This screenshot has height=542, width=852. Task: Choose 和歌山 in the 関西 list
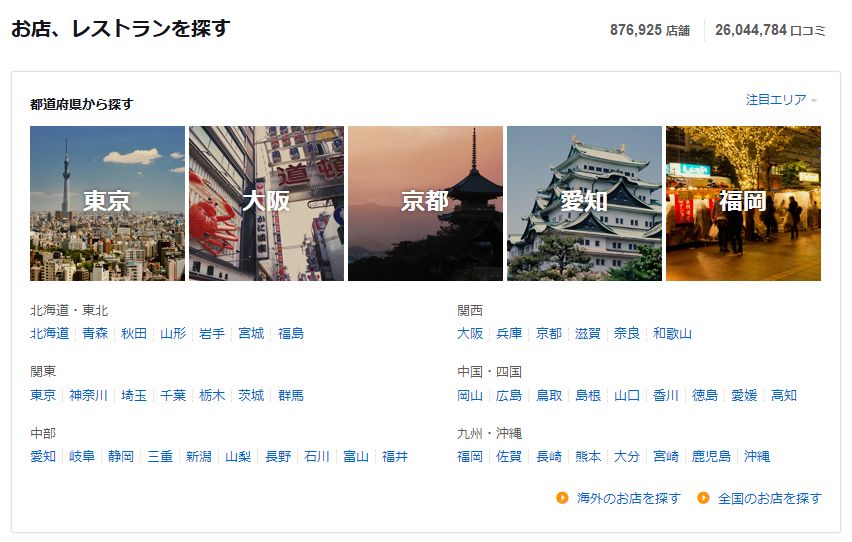(x=672, y=333)
